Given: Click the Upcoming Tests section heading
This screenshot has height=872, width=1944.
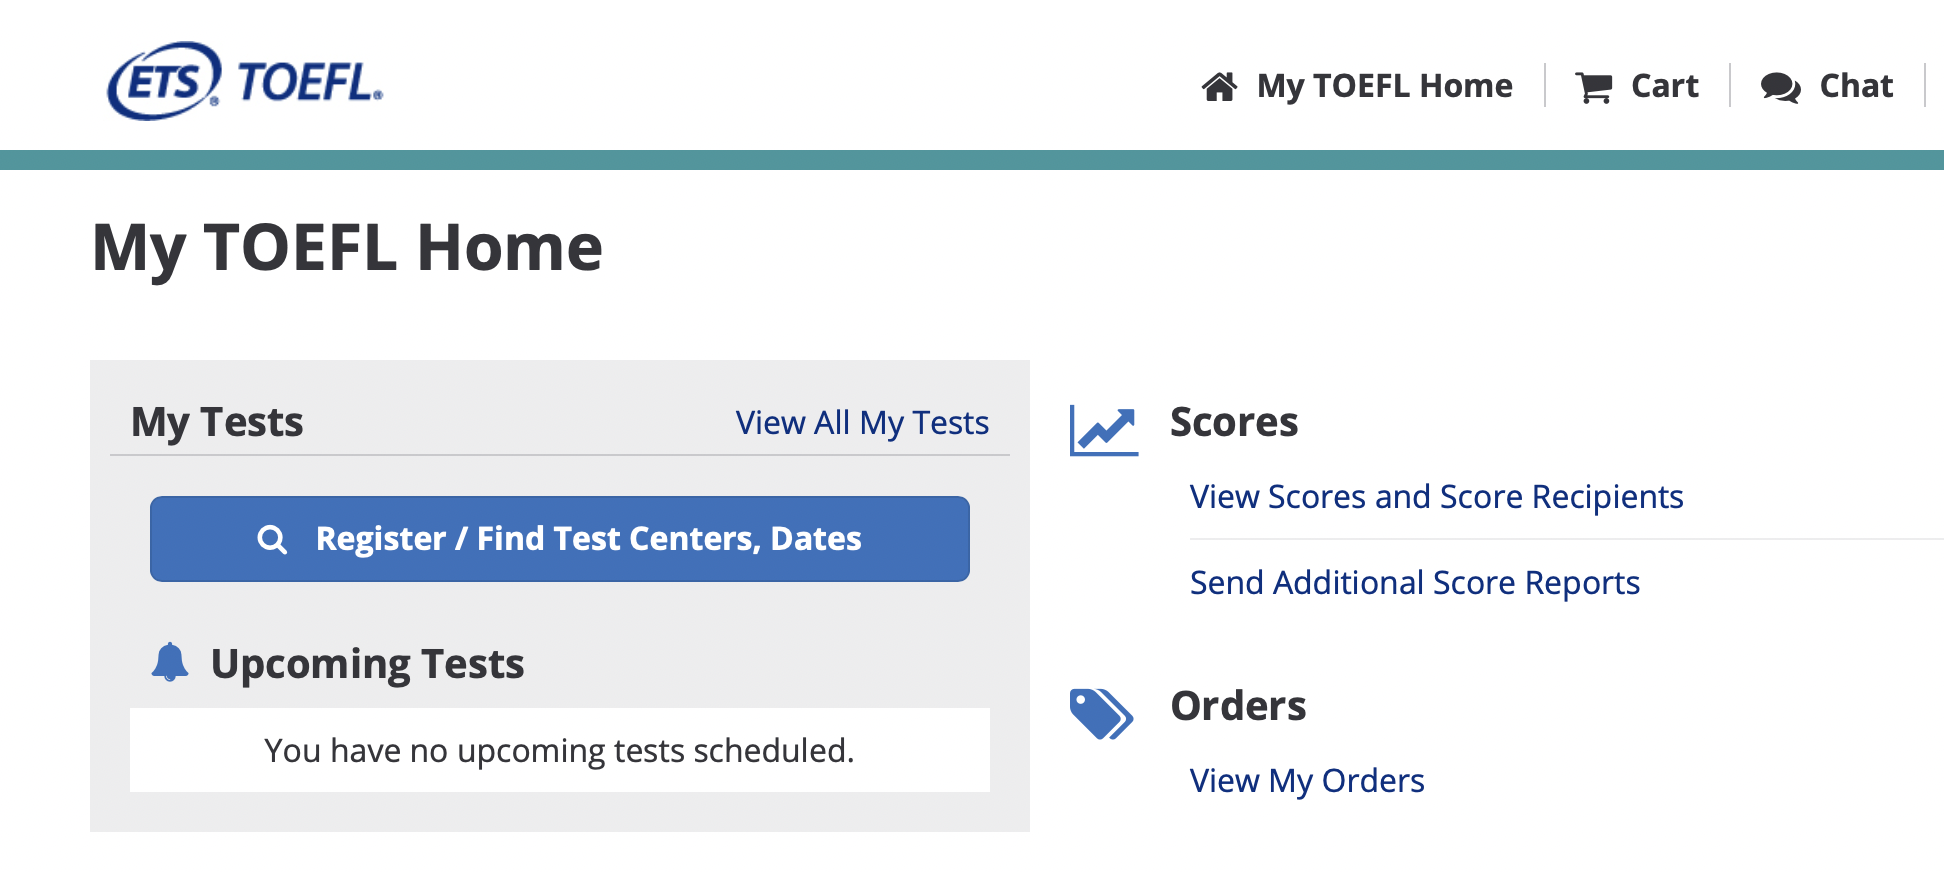Looking at the screenshot, I should pyautogui.click(x=367, y=664).
